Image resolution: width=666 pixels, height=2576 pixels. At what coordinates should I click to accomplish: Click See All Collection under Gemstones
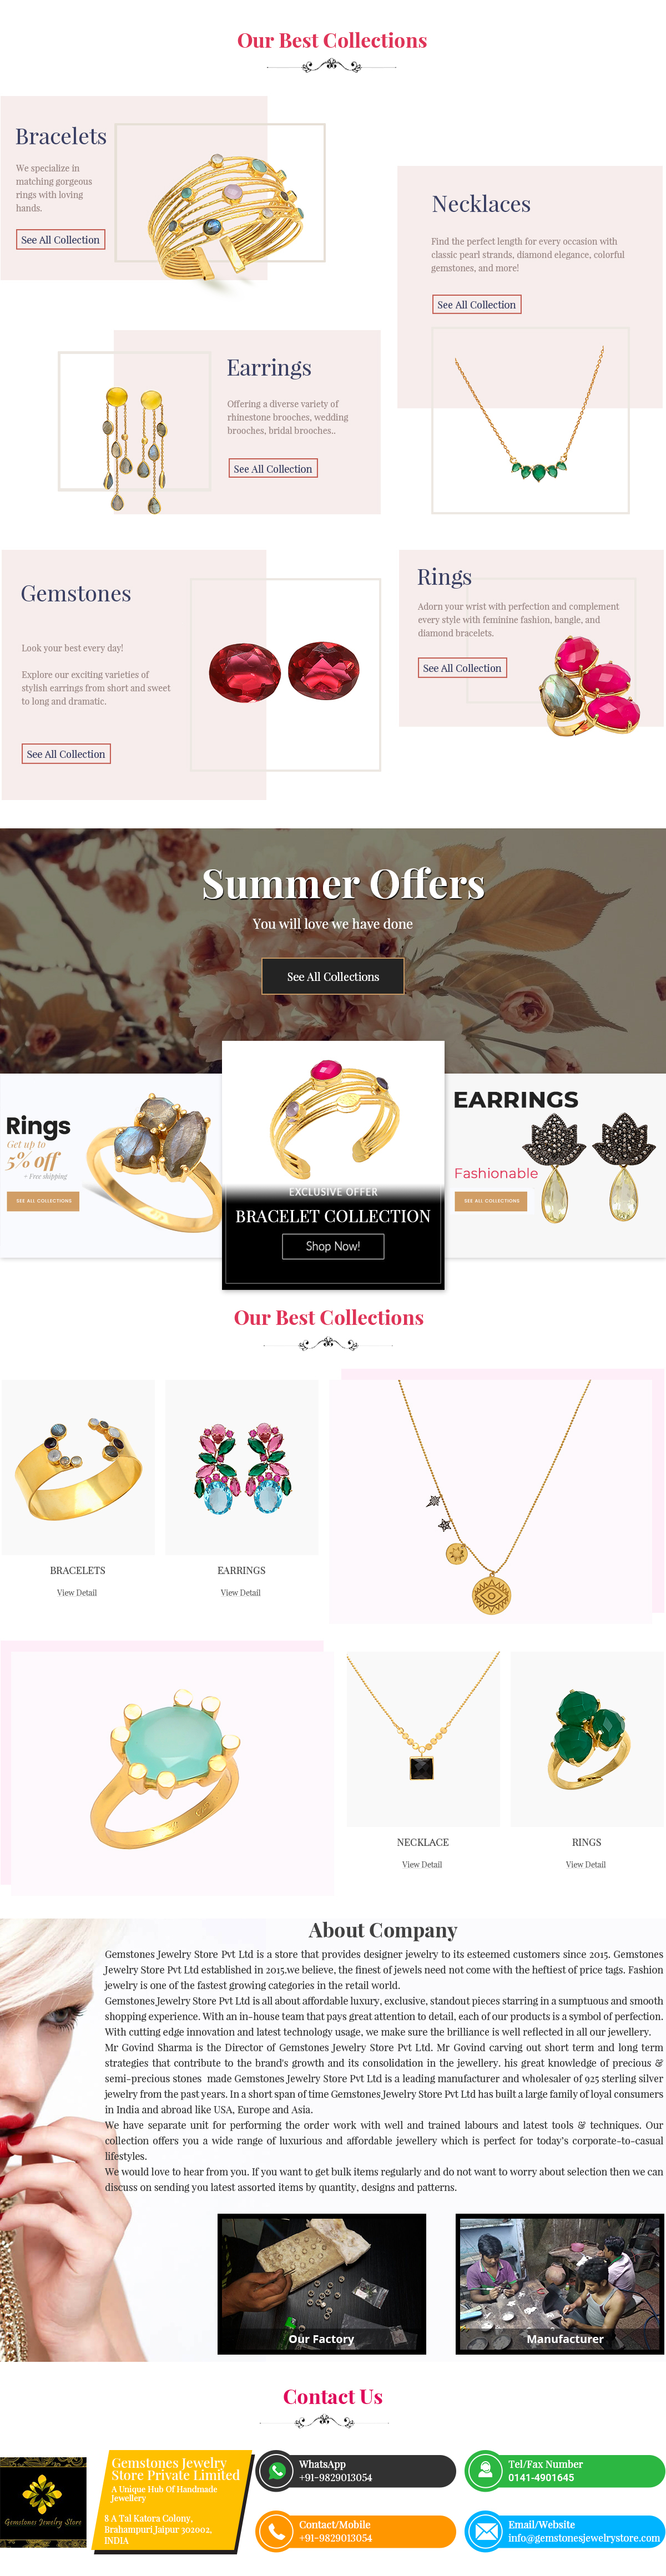click(x=66, y=754)
